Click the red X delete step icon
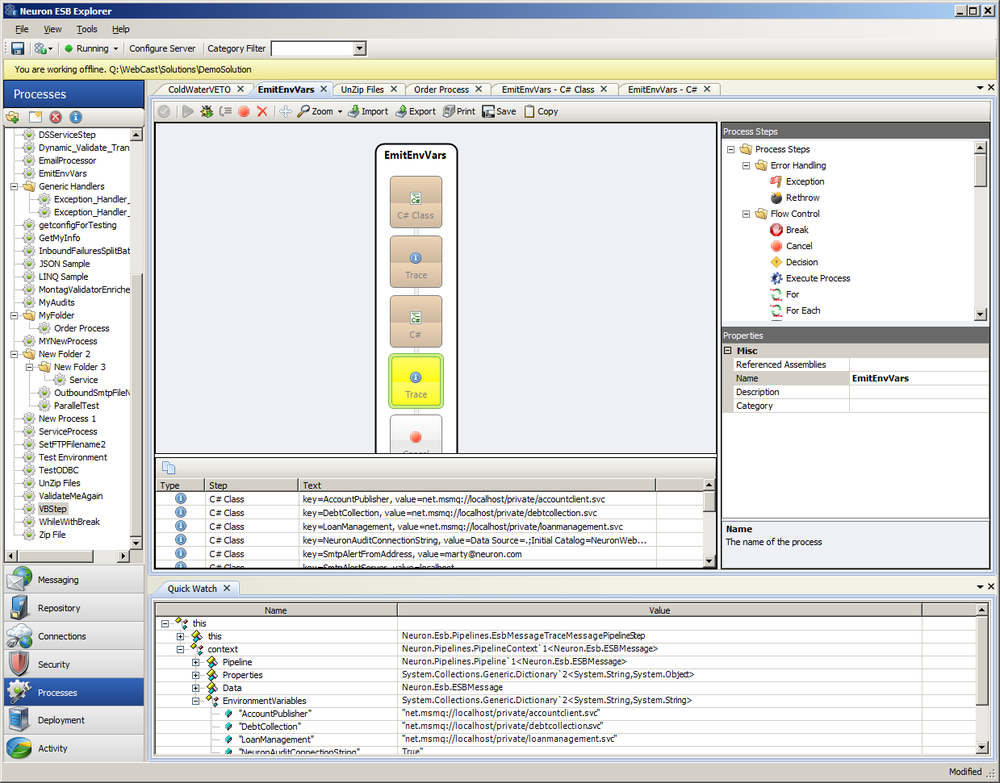The height and width of the screenshot is (783, 1000). pyautogui.click(x=262, y=112)
